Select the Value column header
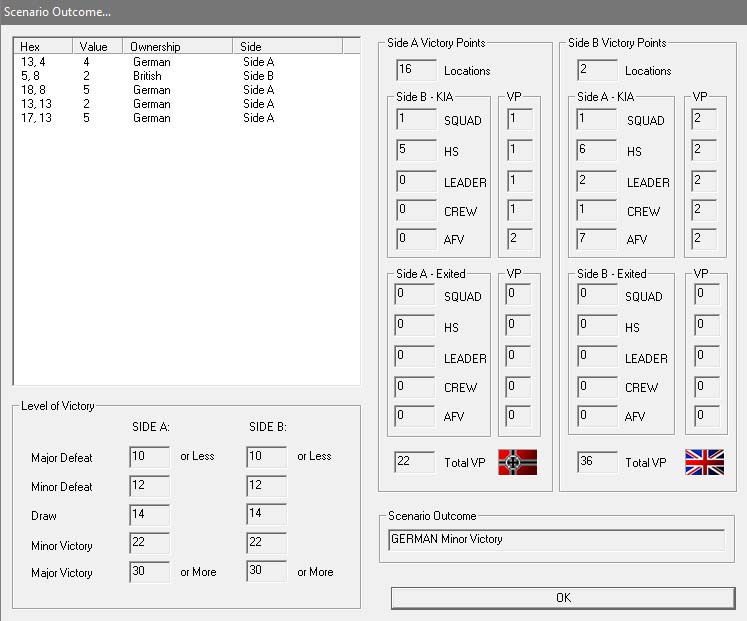Image resolution: width=747 pixels, height=621 pixels. (x=98, y=46)
